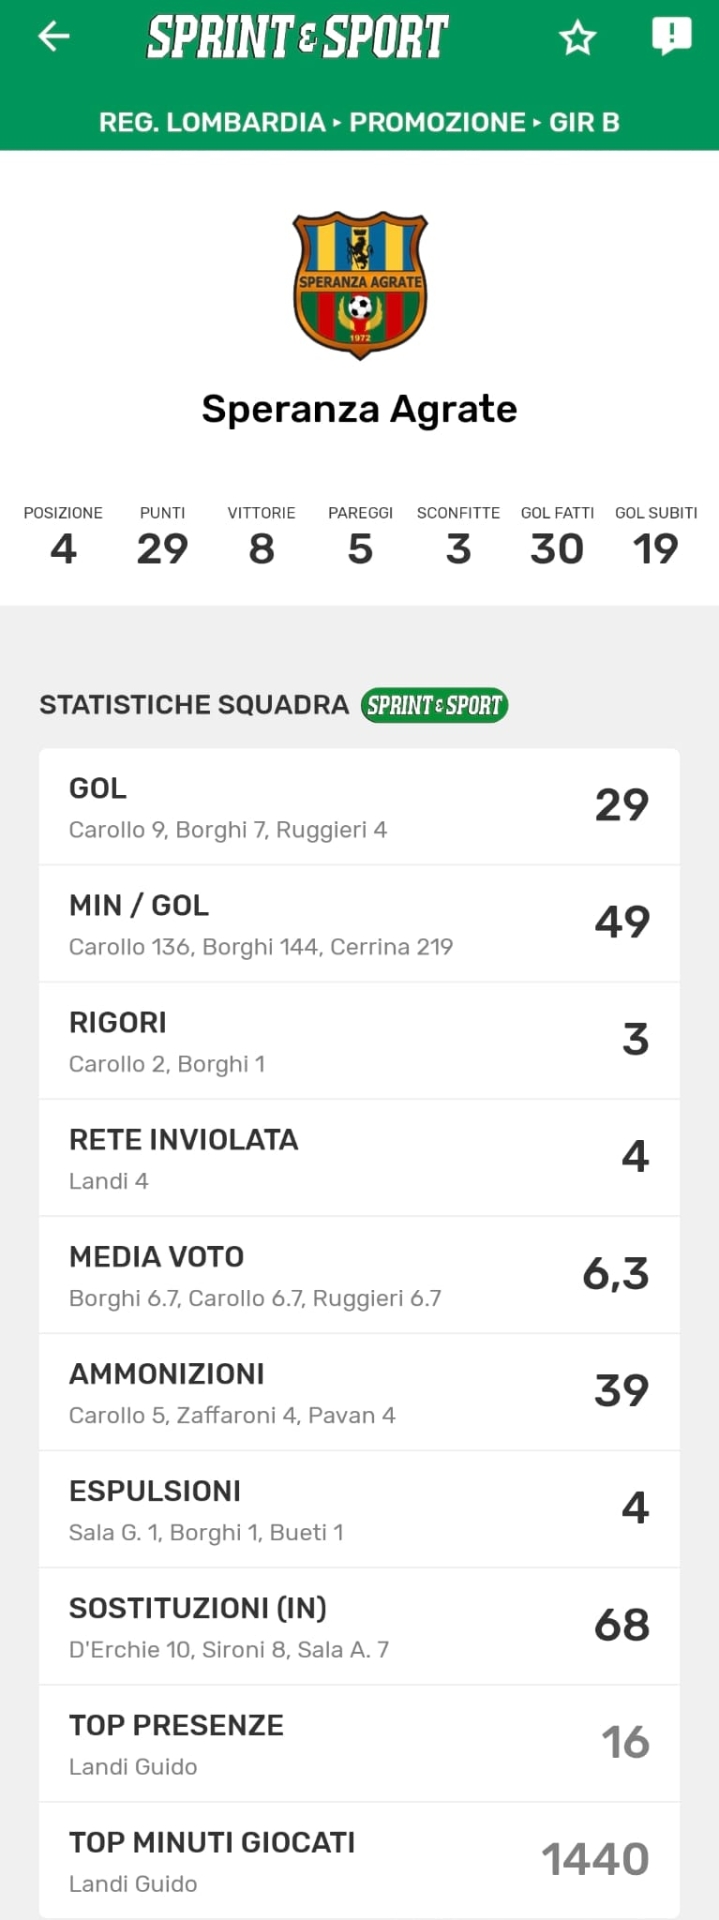Open the AMMONIZIONI row
The width and height of the screenshot is (719, 1920).
(x=359, y=1392)
